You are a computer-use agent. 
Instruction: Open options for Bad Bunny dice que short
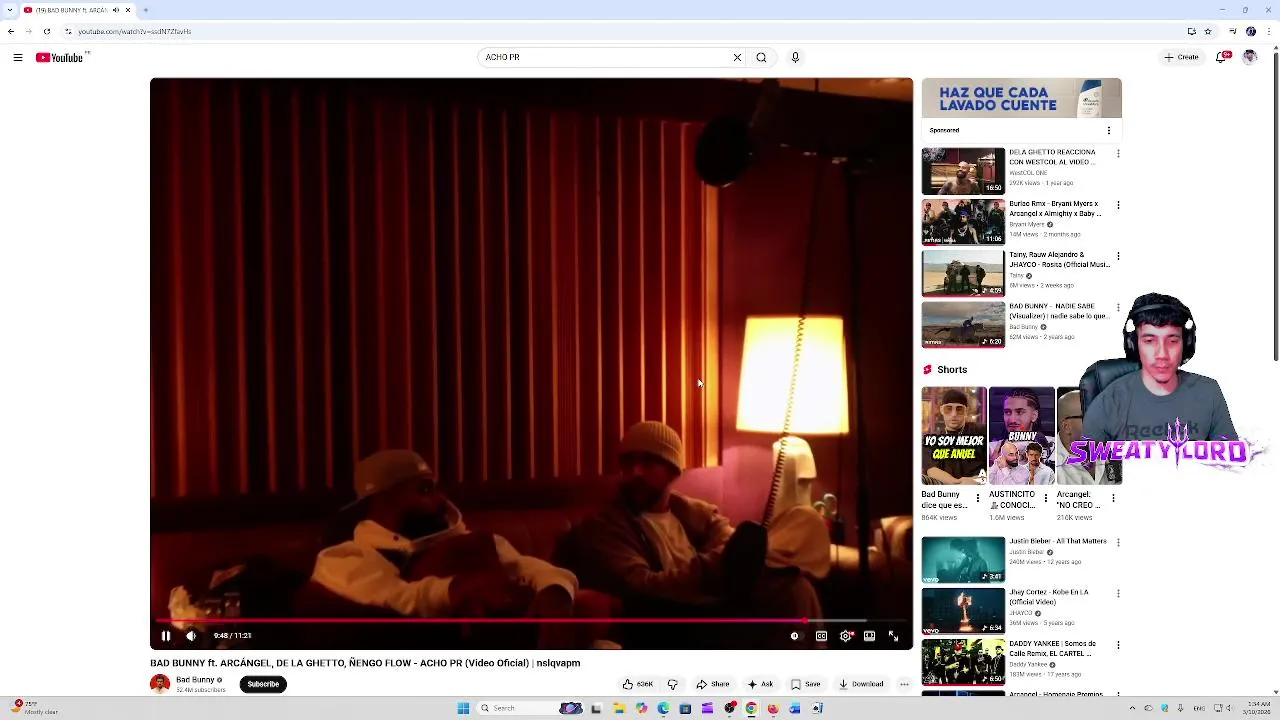(978, 498)
